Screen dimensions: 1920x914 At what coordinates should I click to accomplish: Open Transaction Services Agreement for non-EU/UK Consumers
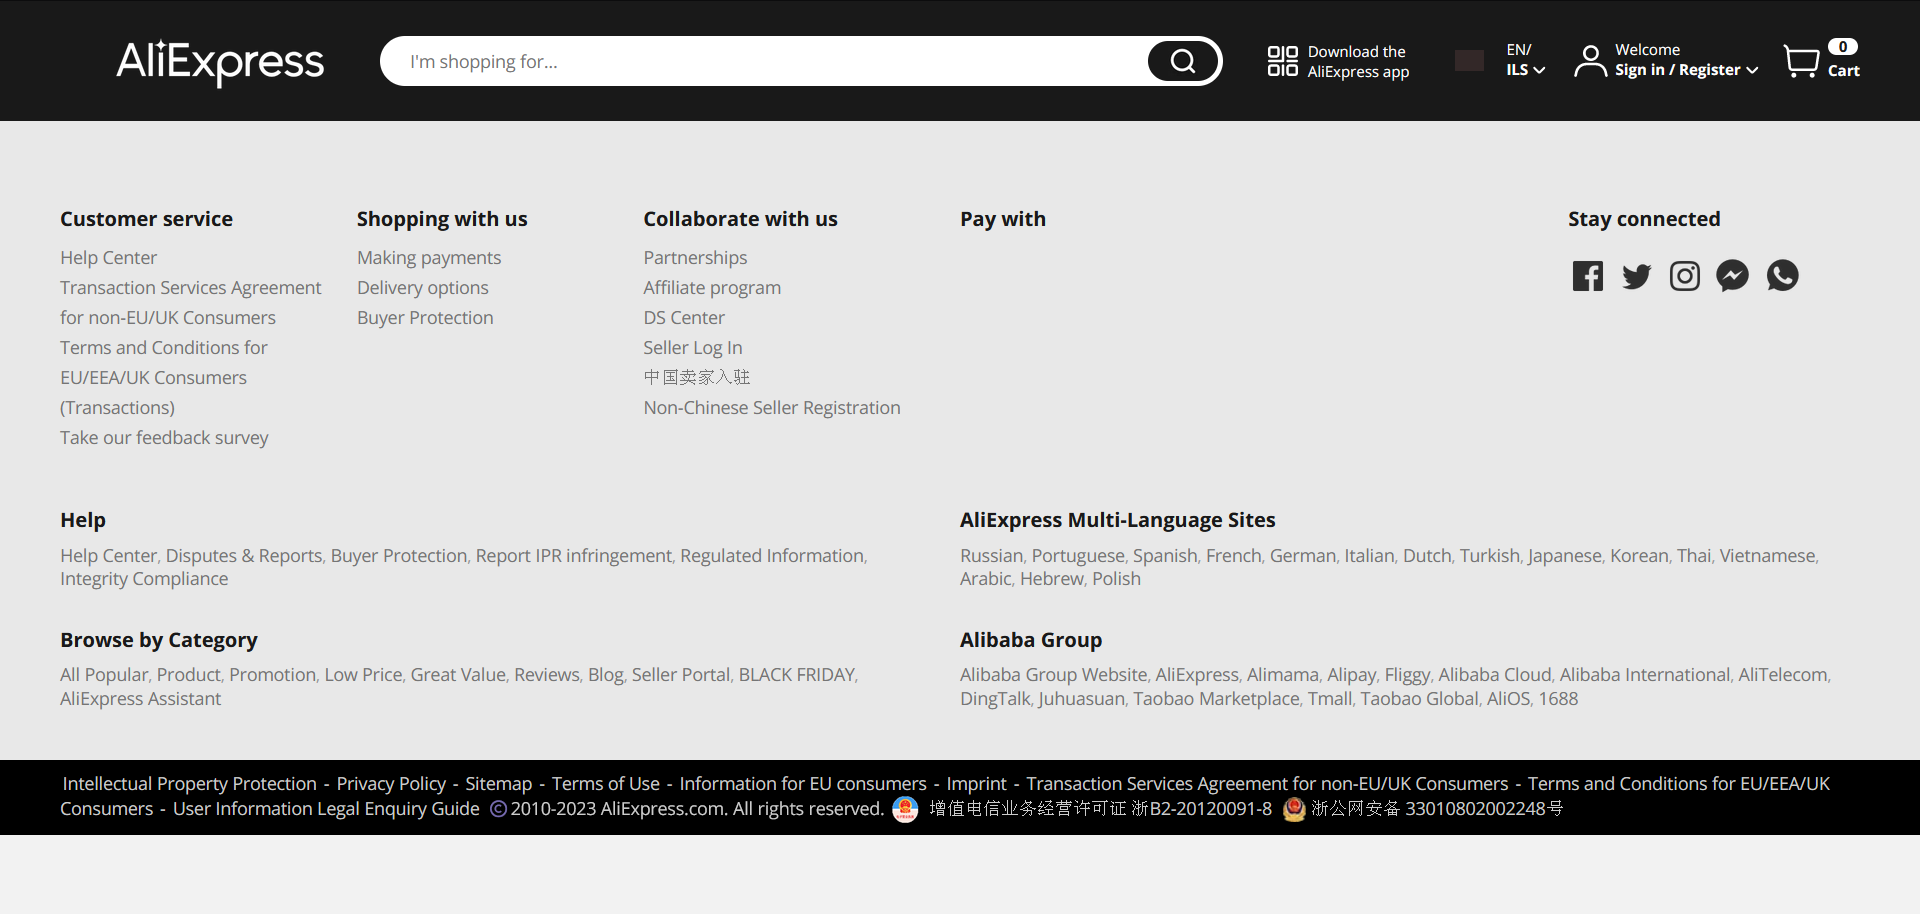tap(190, 303)
